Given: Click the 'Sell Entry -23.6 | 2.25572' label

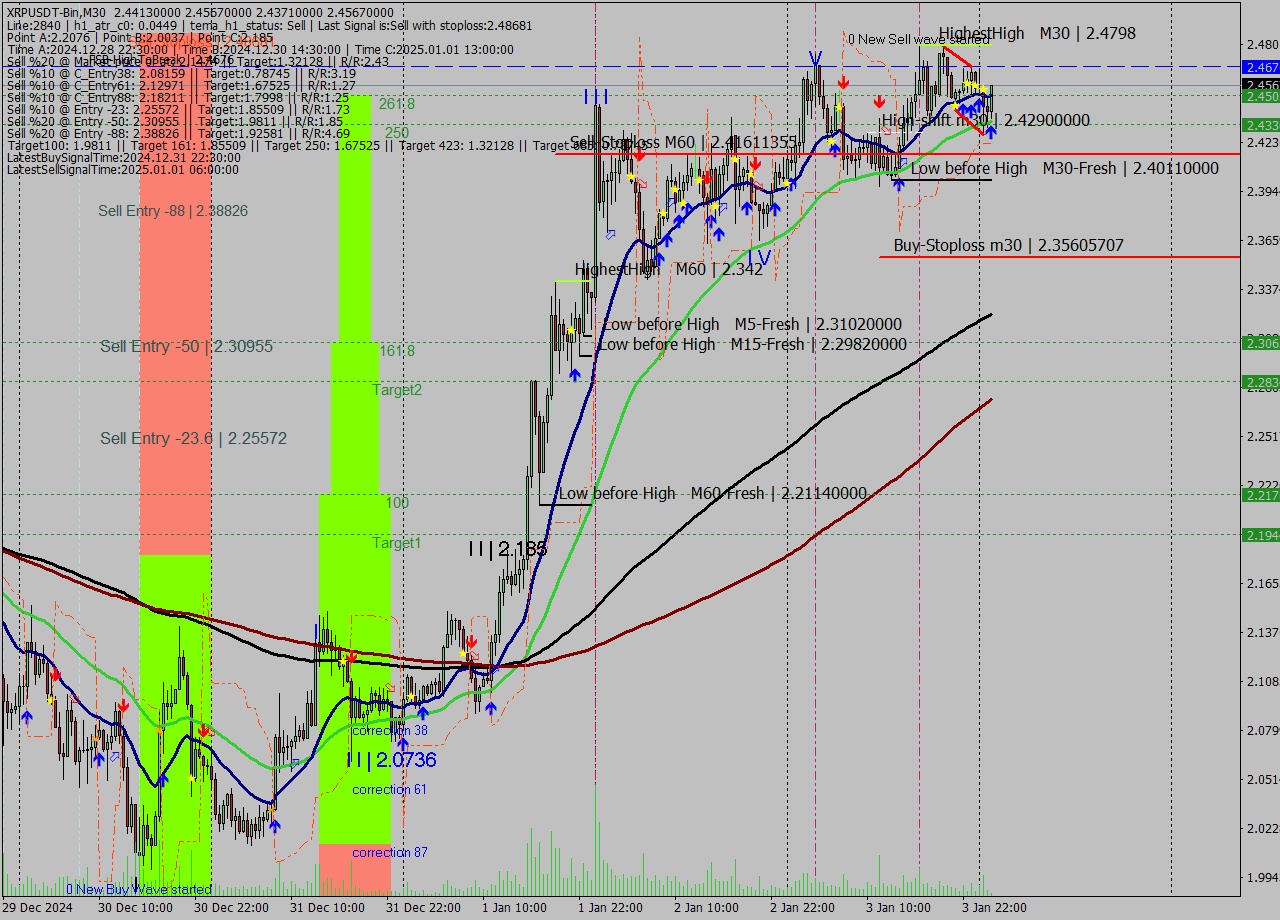Looking at the screenshot, I should point(194,438).
